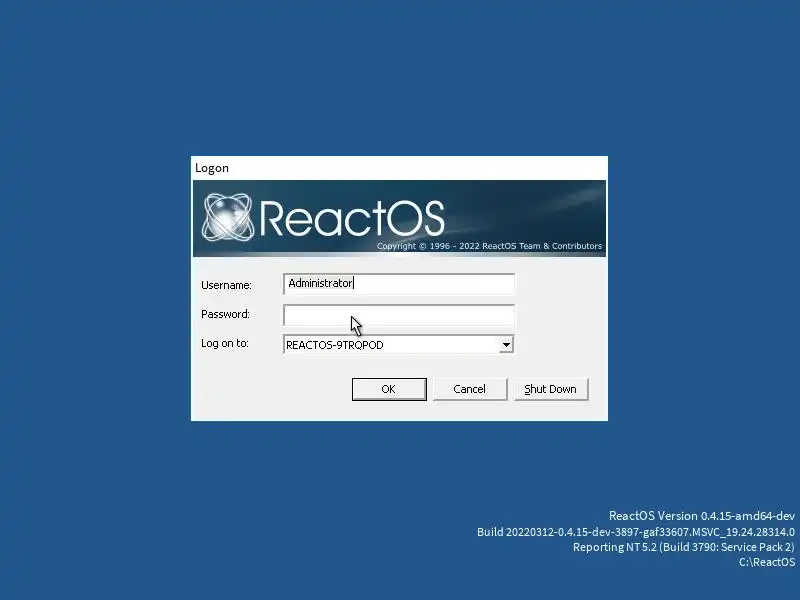
Task: Click the Log on to: label
Action: coord(224,343)
